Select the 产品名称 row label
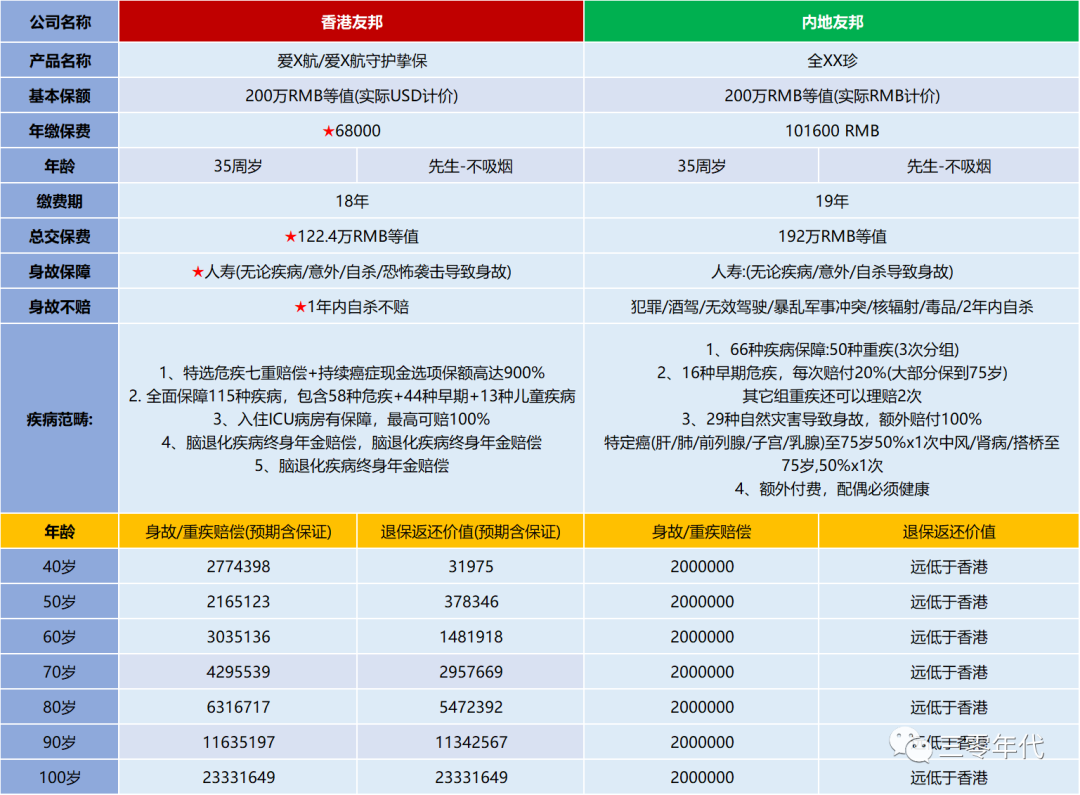The image size is (1080, 795). [60, 61]
